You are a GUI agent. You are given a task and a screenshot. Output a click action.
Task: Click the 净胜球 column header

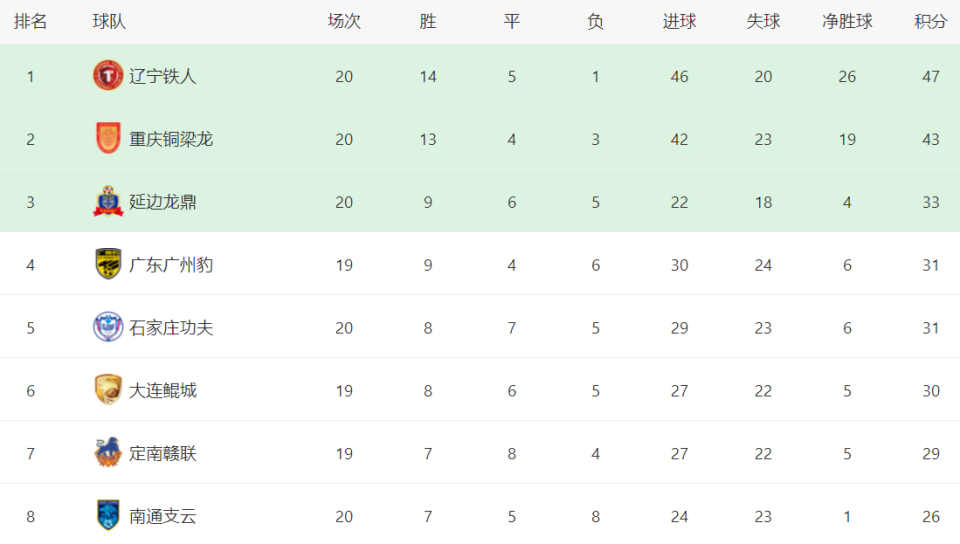tap(847, 21)
